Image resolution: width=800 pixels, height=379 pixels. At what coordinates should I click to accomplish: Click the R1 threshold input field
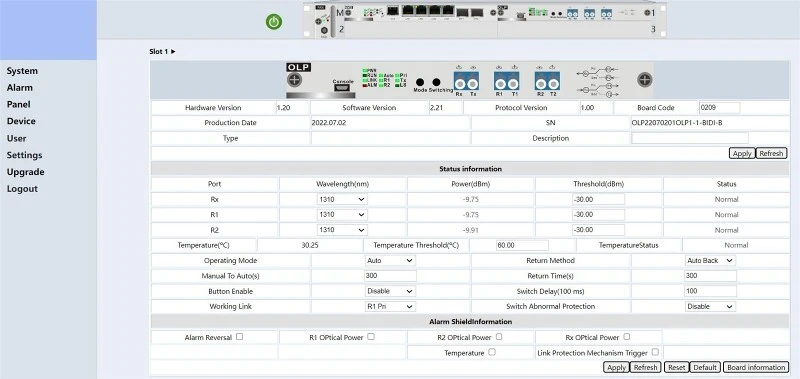point(598,215)
